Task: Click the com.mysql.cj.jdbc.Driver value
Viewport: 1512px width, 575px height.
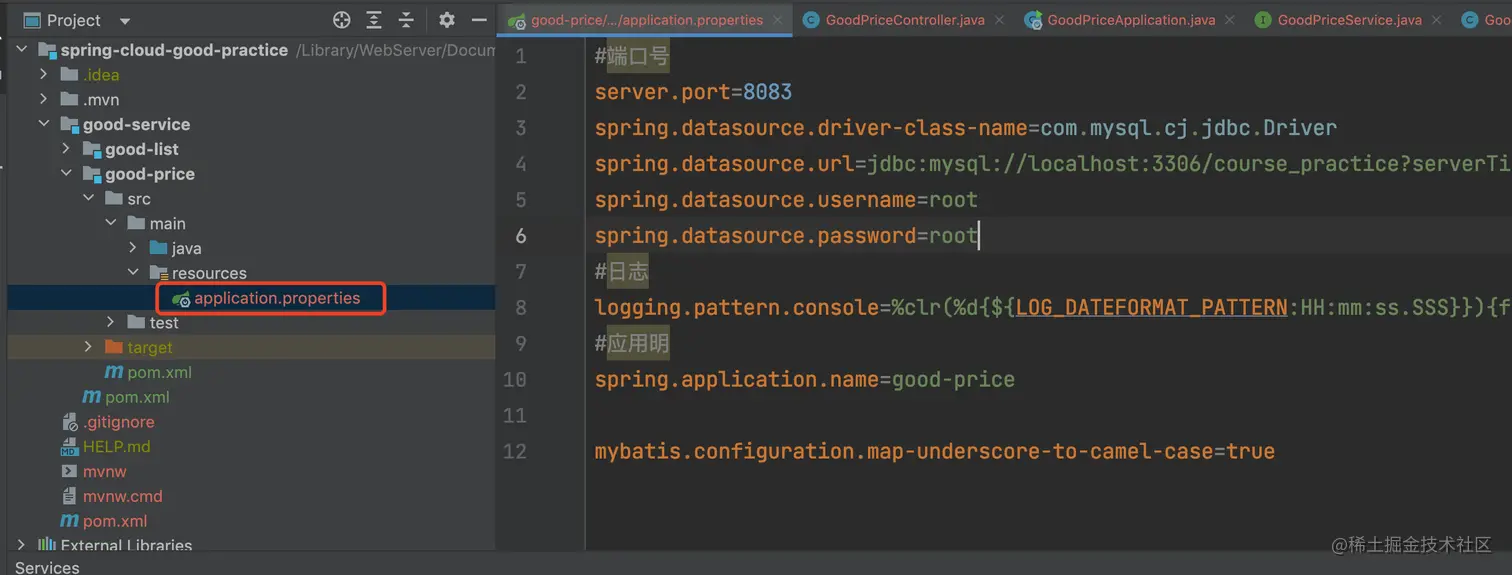Action: tap(1188, 128)
